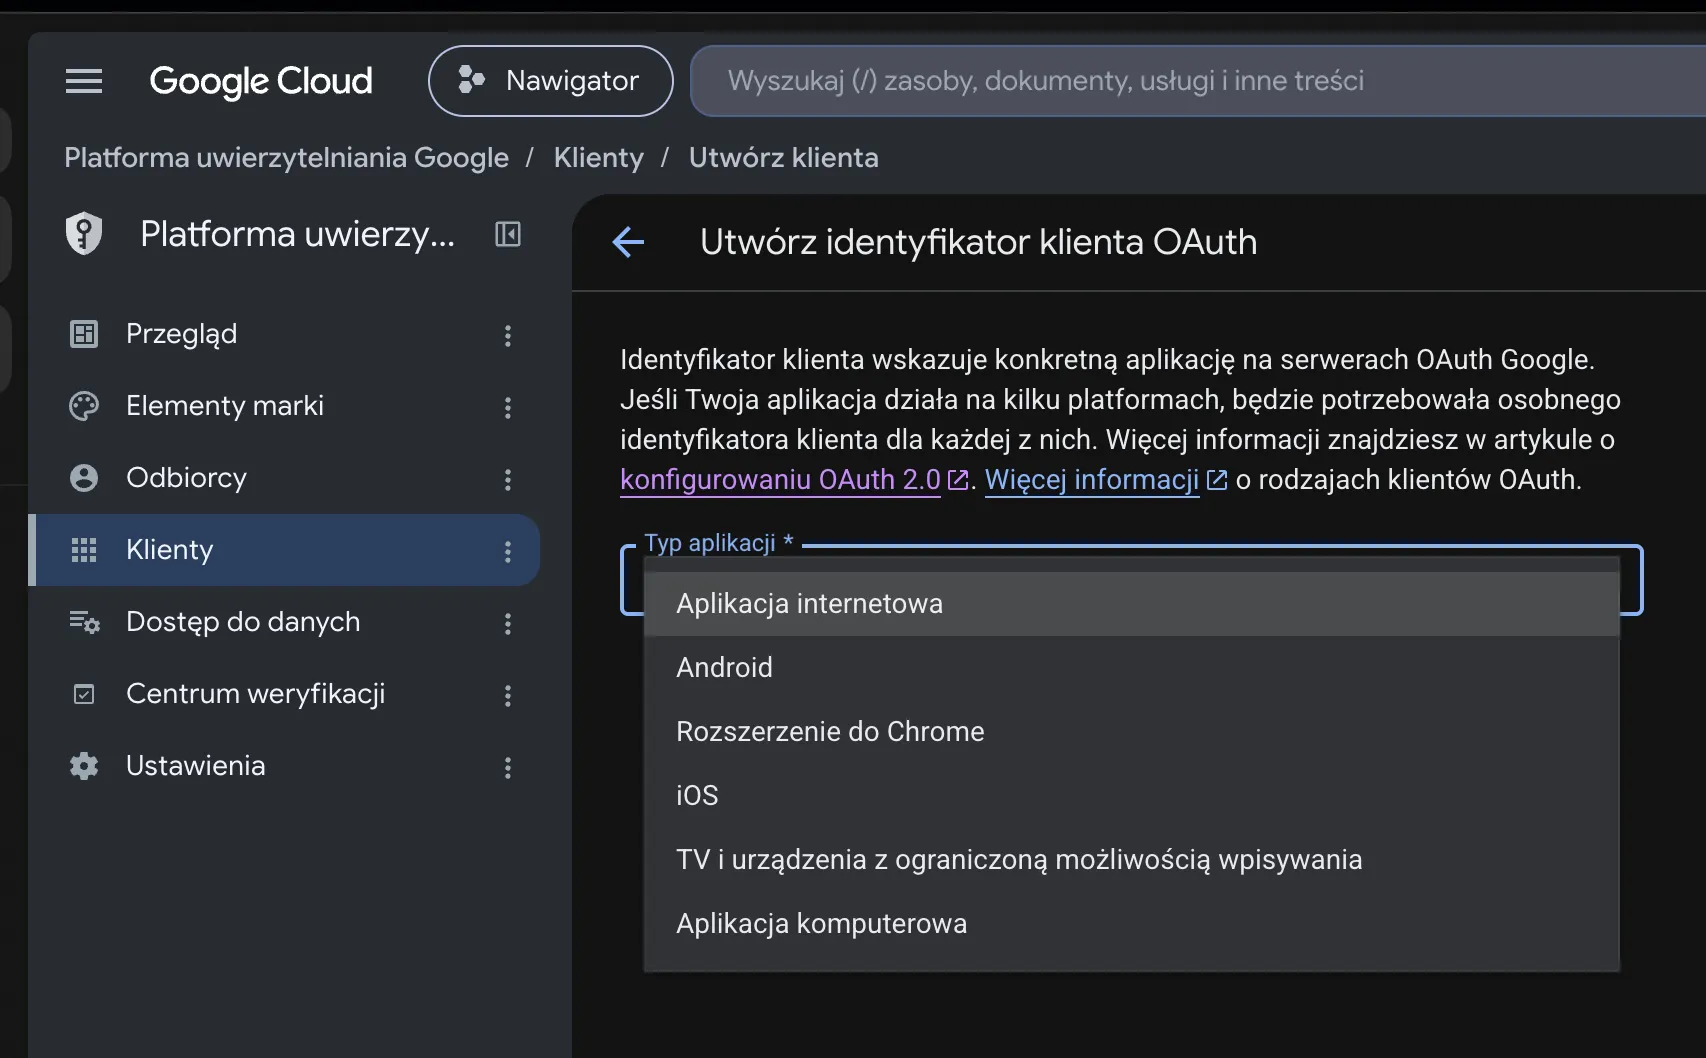Image resolution: width=1706 pixels, height=1058 pixels.
Task: Click the Ustawienia gear icon
Action: pyautogui.click(x=84, y=766)
